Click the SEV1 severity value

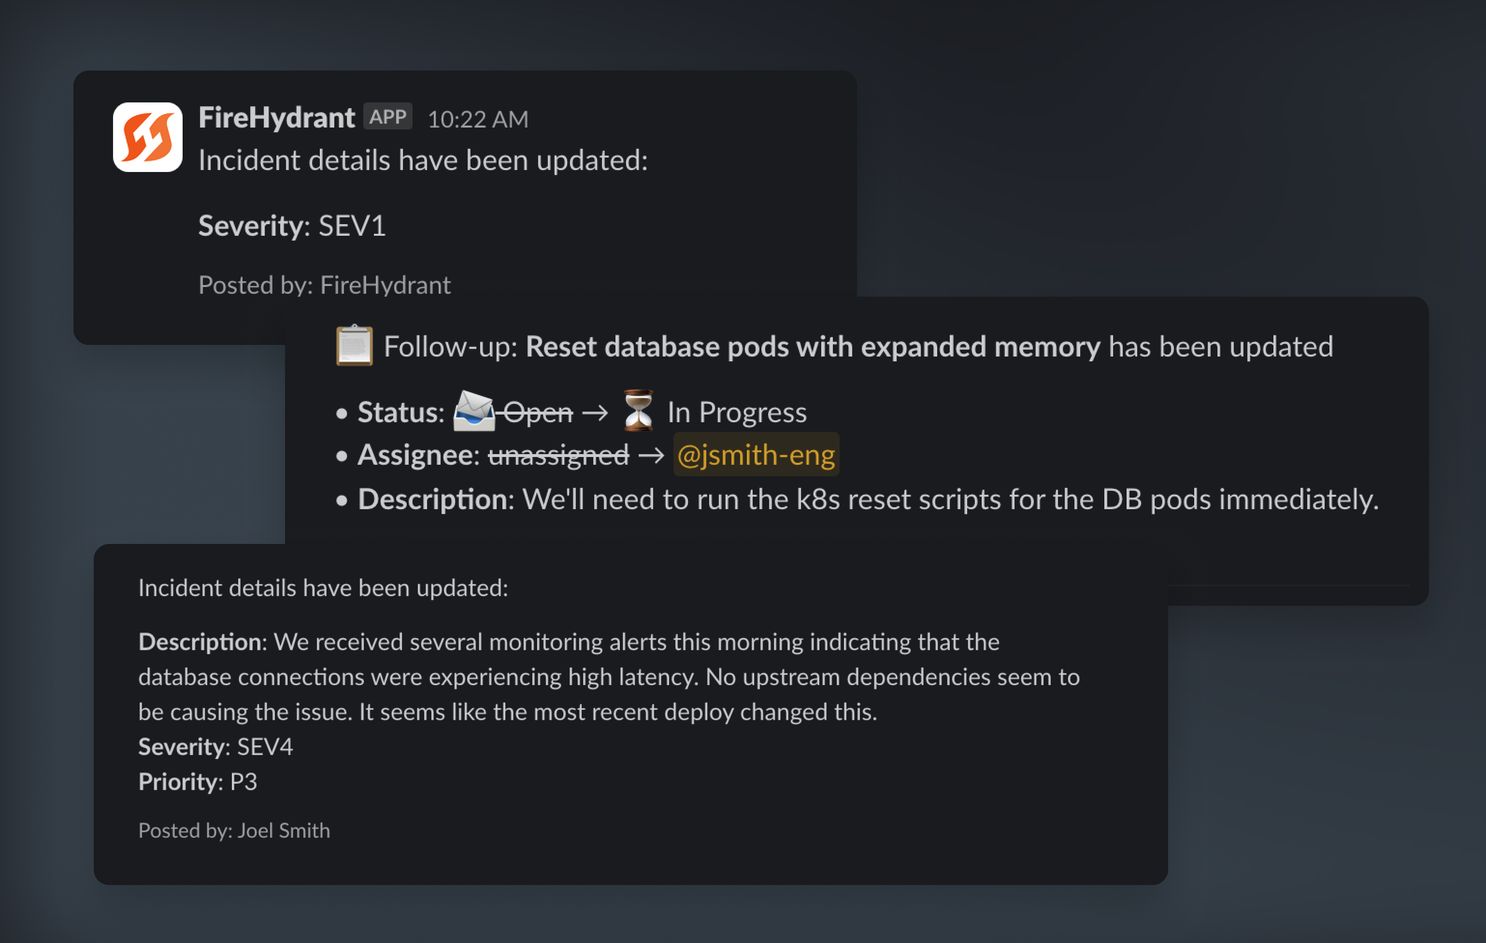click(352, 226)
